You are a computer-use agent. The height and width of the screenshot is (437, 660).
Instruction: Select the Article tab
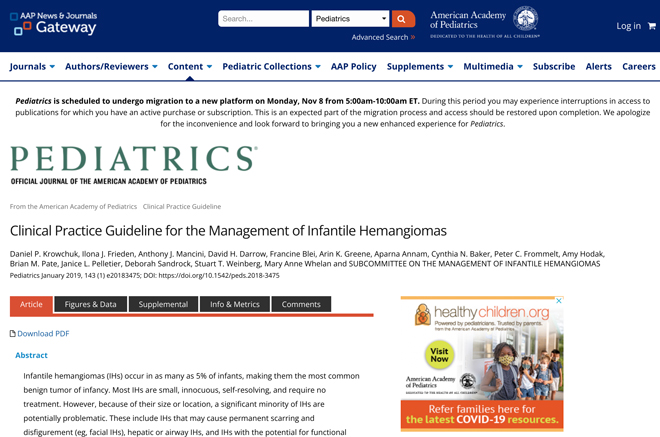point(31,304)
